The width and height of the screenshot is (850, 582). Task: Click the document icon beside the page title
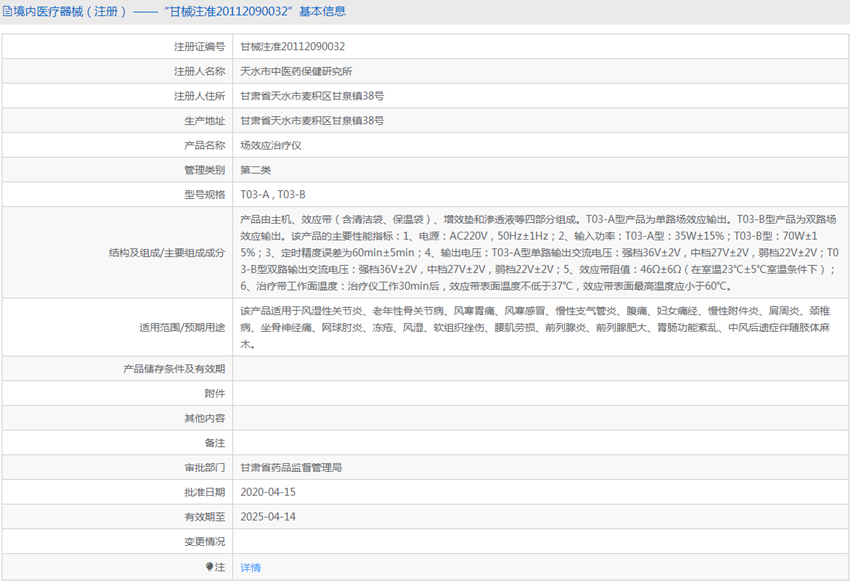[x=8, y=11]
